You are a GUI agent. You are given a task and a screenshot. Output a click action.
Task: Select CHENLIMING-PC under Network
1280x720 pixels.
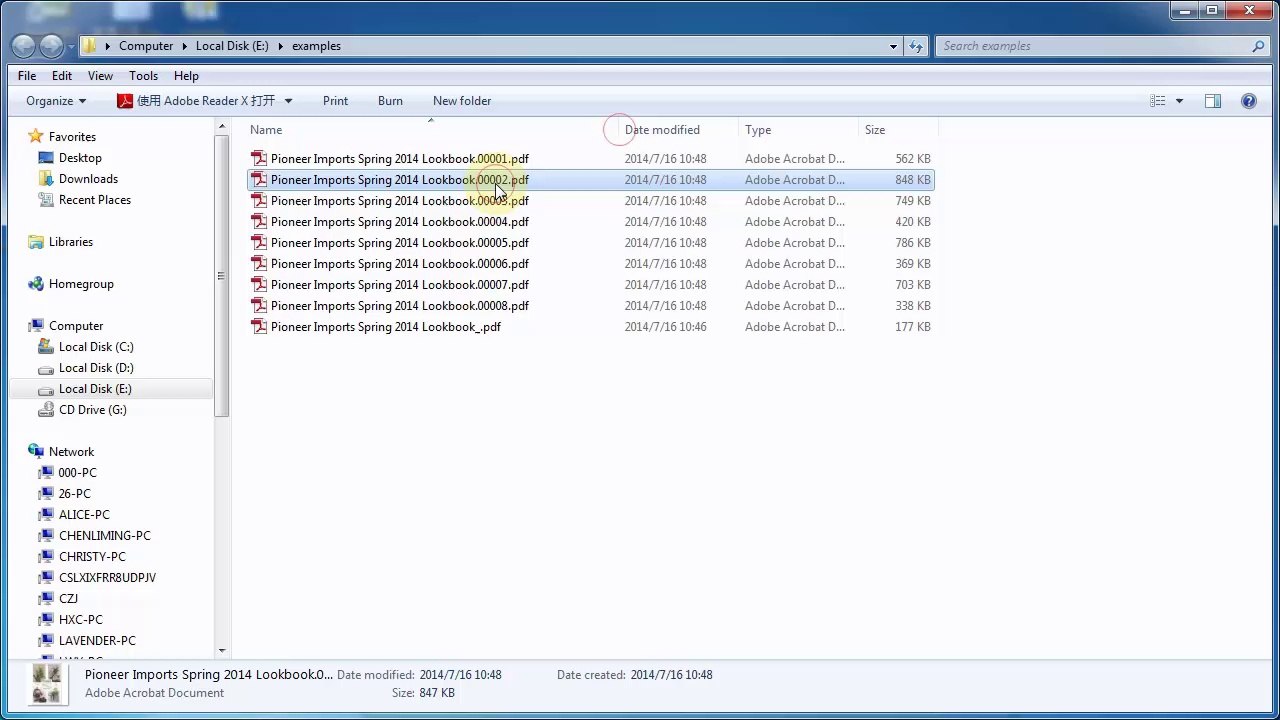(x=105, y=536)
